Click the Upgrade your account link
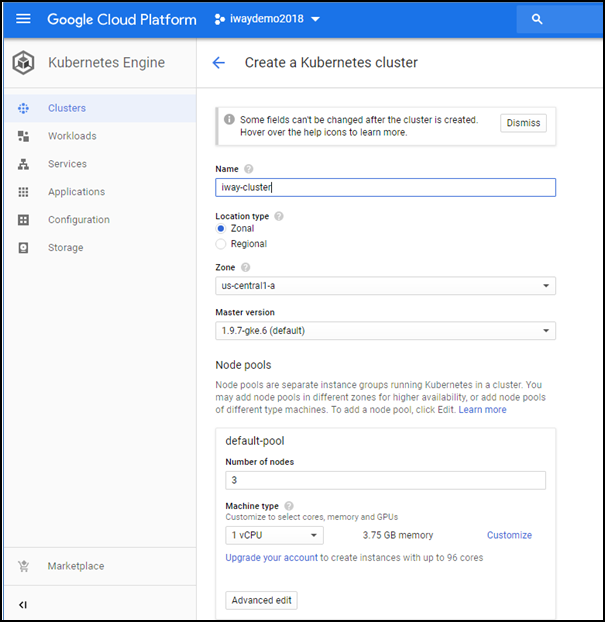 coord(271,557)
